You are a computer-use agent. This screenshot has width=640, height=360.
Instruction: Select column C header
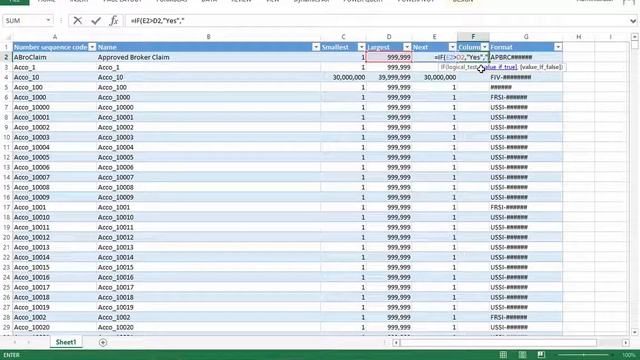(x=343, y=37)
